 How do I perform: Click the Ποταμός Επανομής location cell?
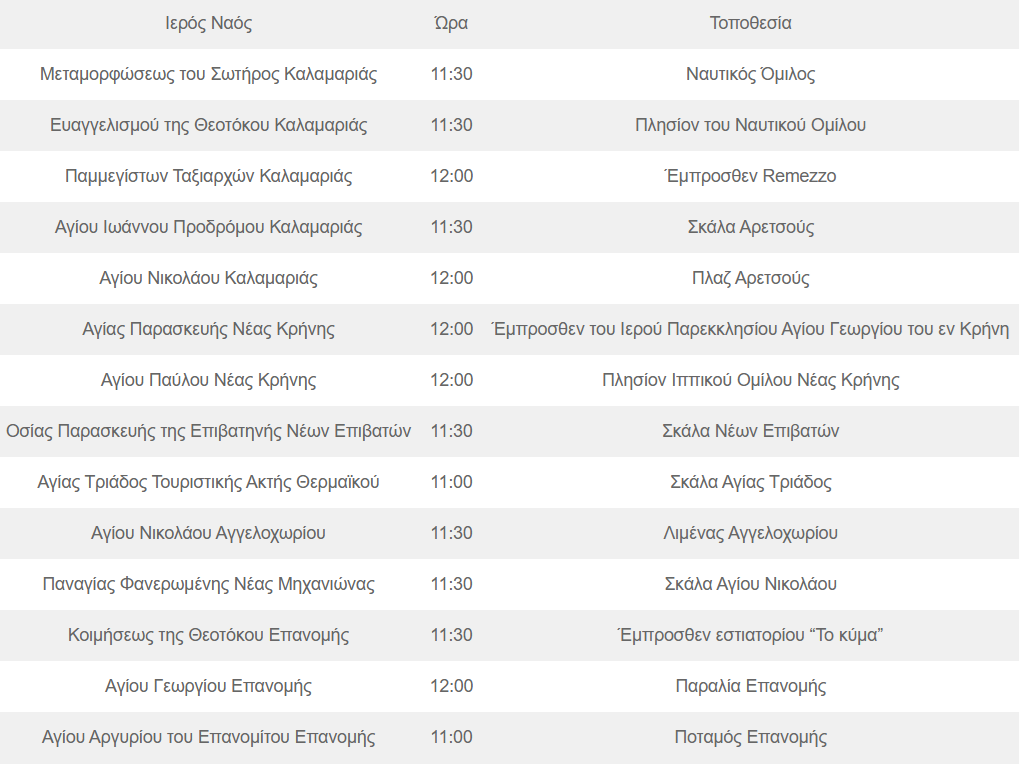[750, 737]
